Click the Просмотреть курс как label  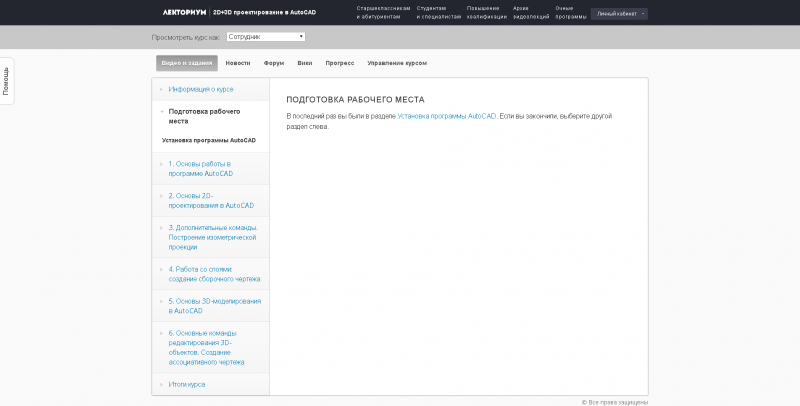tap(186, 37)
